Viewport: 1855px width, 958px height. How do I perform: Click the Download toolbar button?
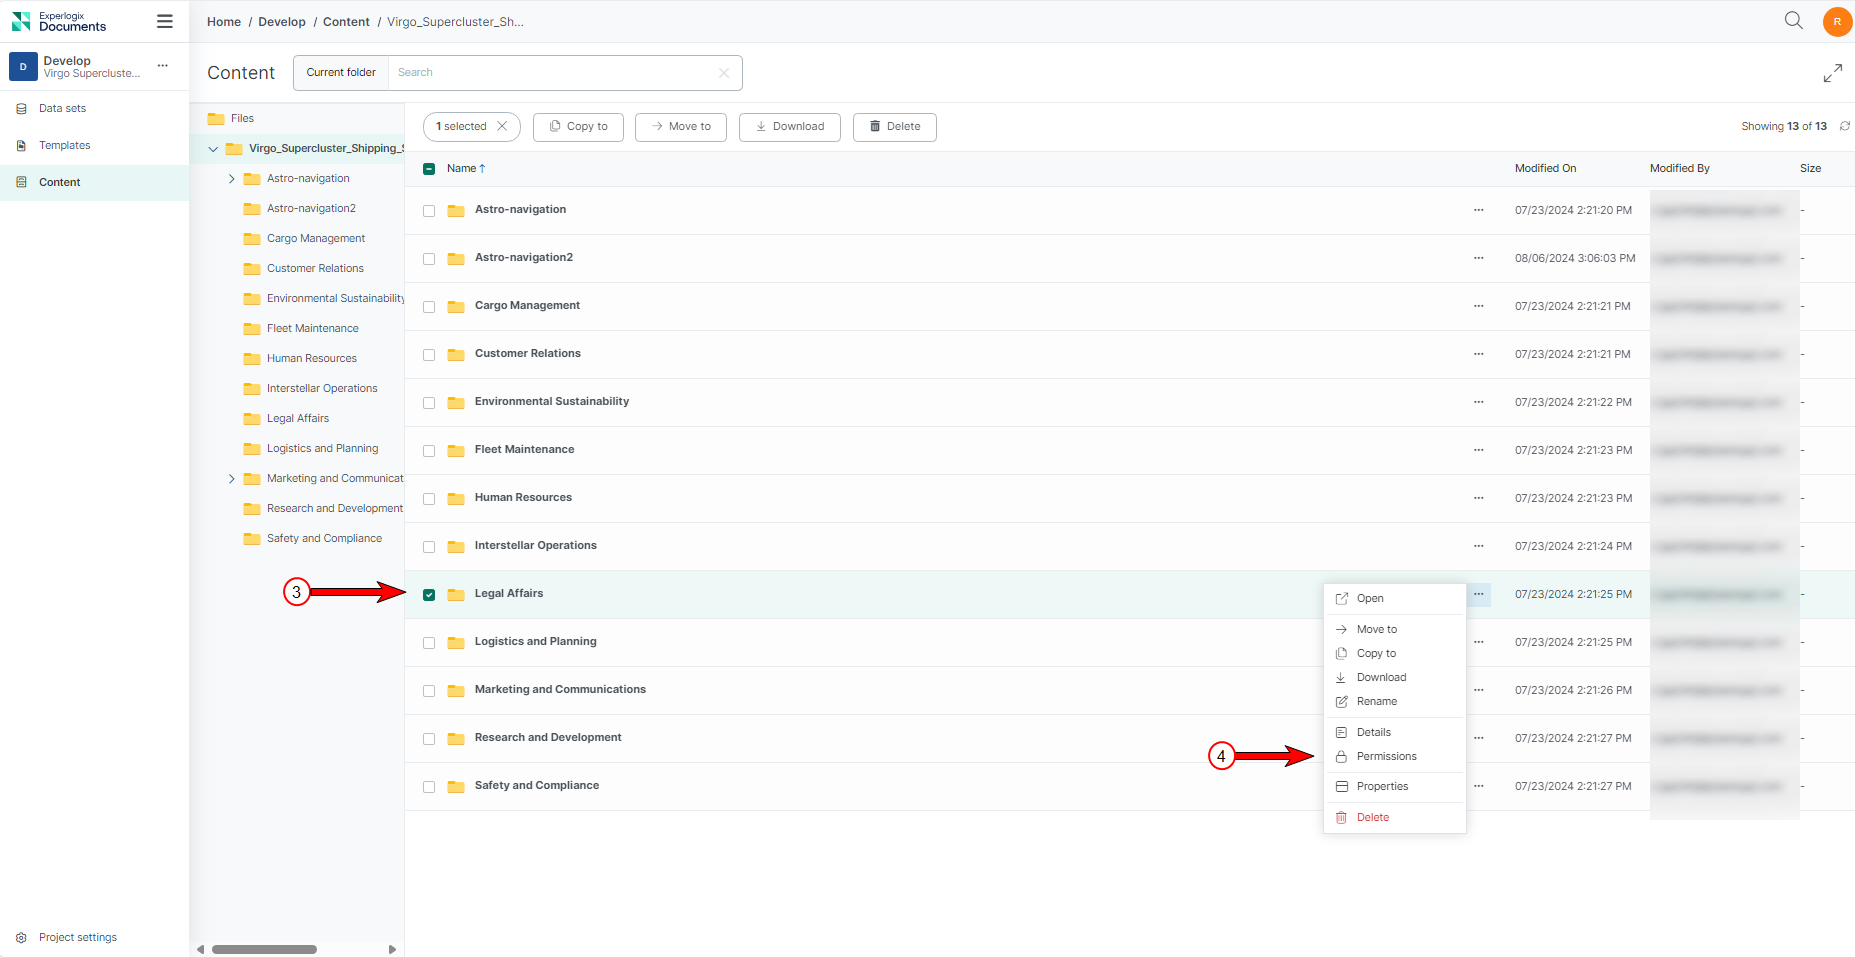[x=790, y=127]
